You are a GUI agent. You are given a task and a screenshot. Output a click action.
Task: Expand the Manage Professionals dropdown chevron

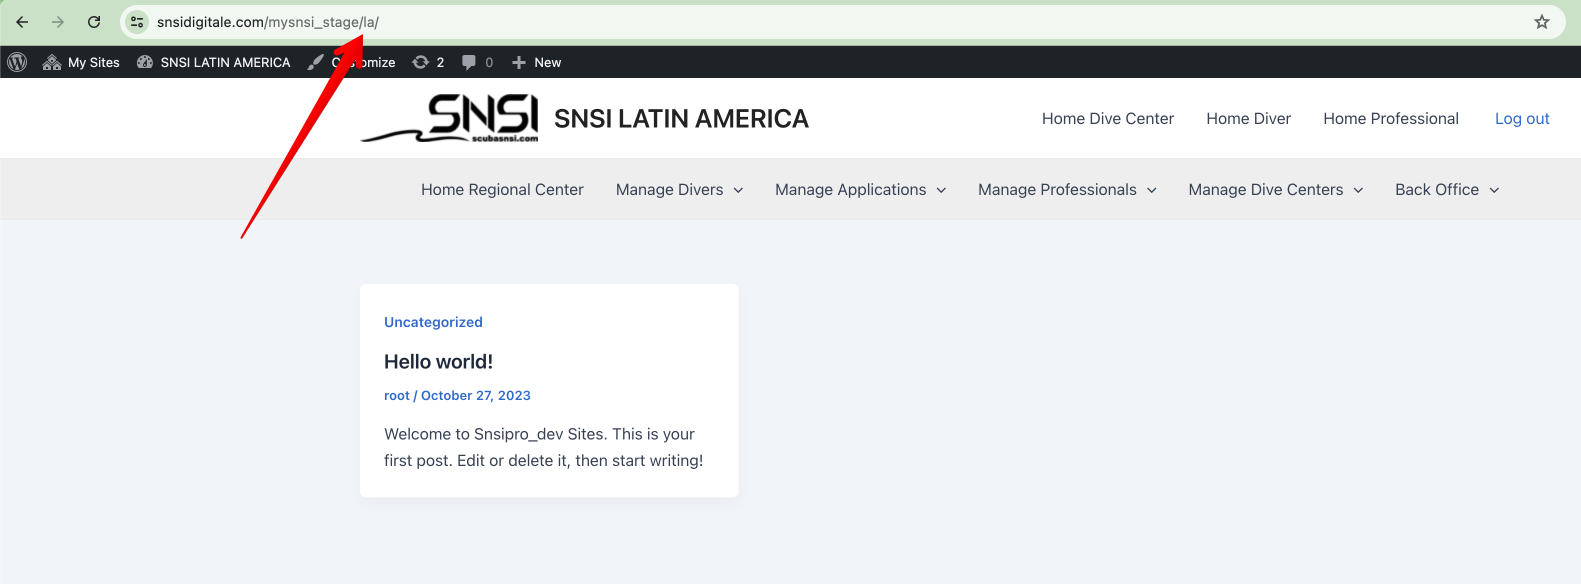click(x=1151, y=190)
